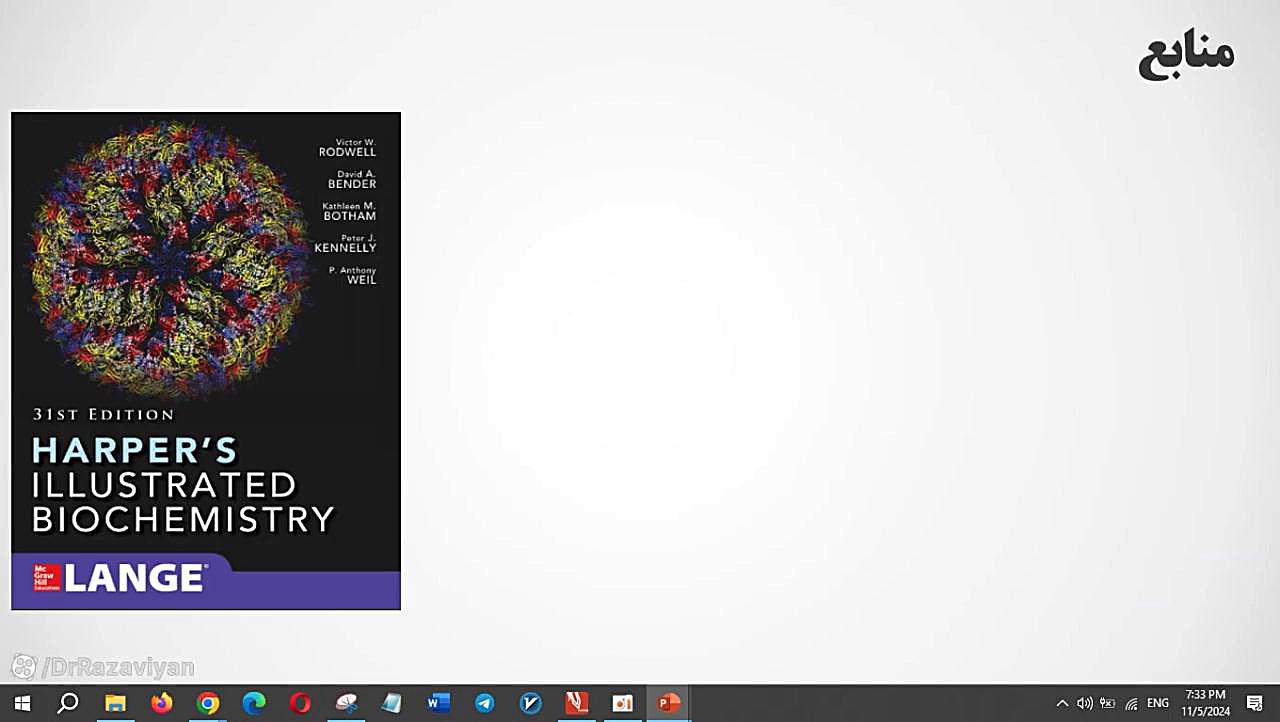The image size is (1280, 722).
Task: Open the notepad-style app next to Snipping Tool
Action: click(392, 703)
